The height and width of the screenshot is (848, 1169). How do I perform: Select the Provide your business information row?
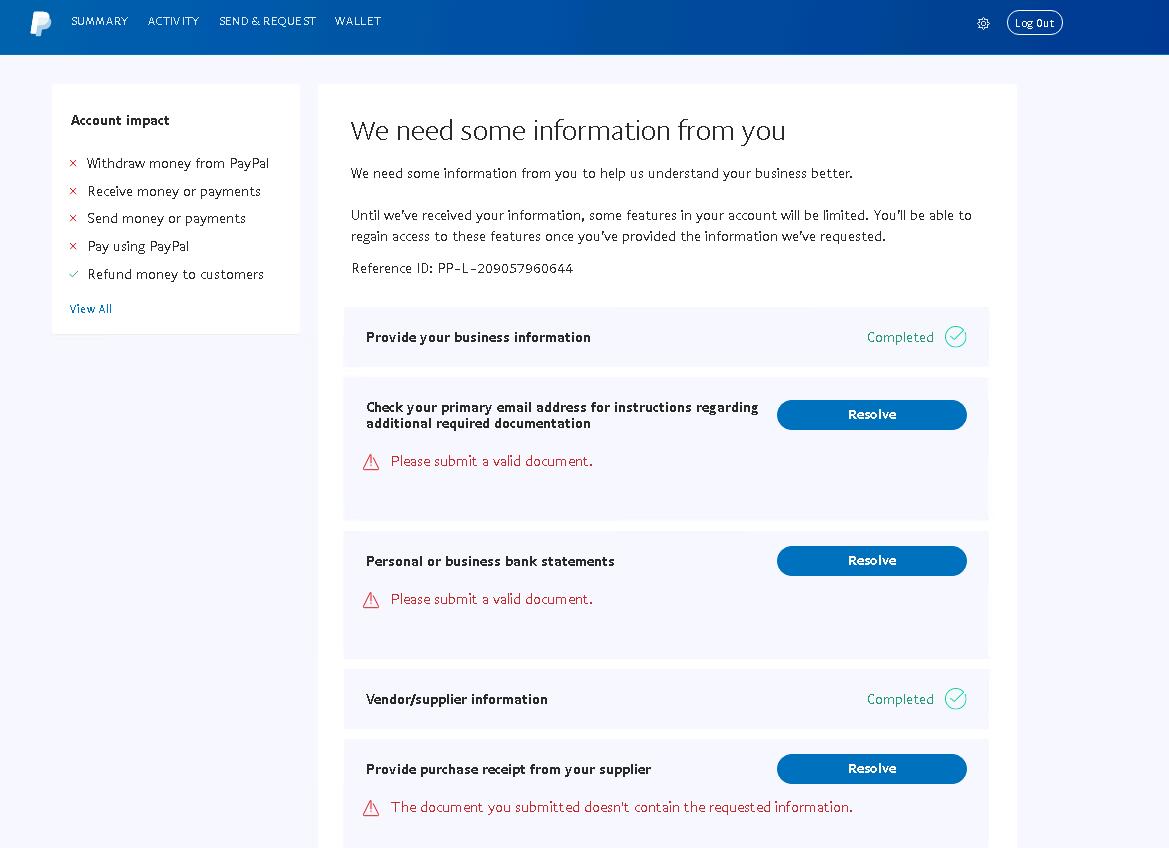[x=666, y=337]
